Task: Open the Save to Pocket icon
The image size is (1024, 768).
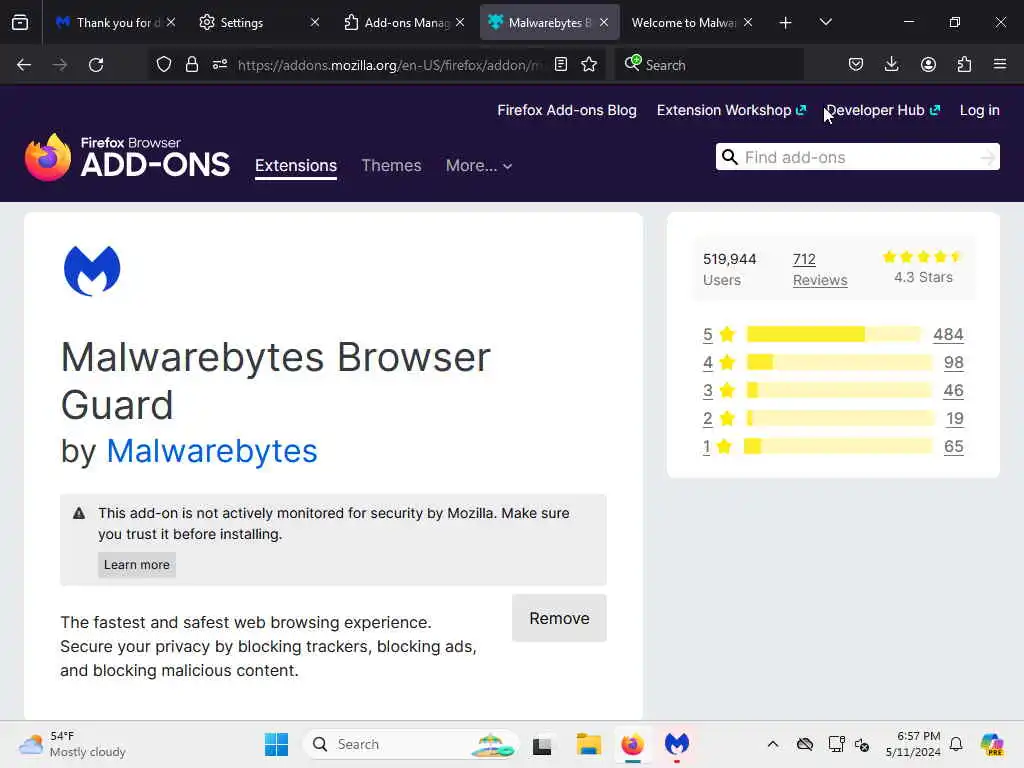Action: pyautogui.click(x=856, y=64)
